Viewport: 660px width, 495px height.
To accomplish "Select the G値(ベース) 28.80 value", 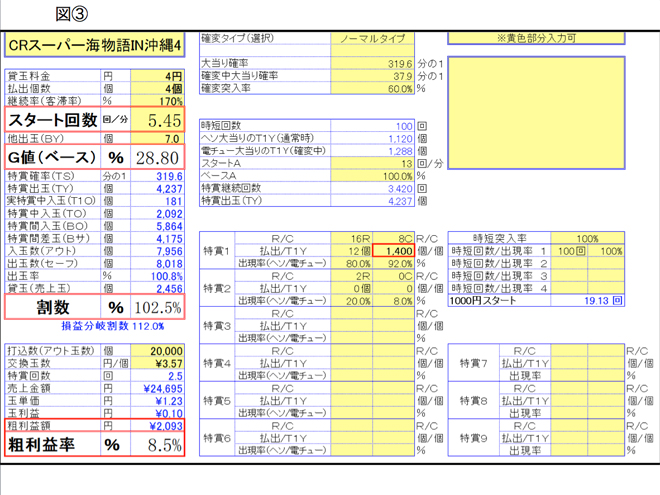I will [157, 158].
